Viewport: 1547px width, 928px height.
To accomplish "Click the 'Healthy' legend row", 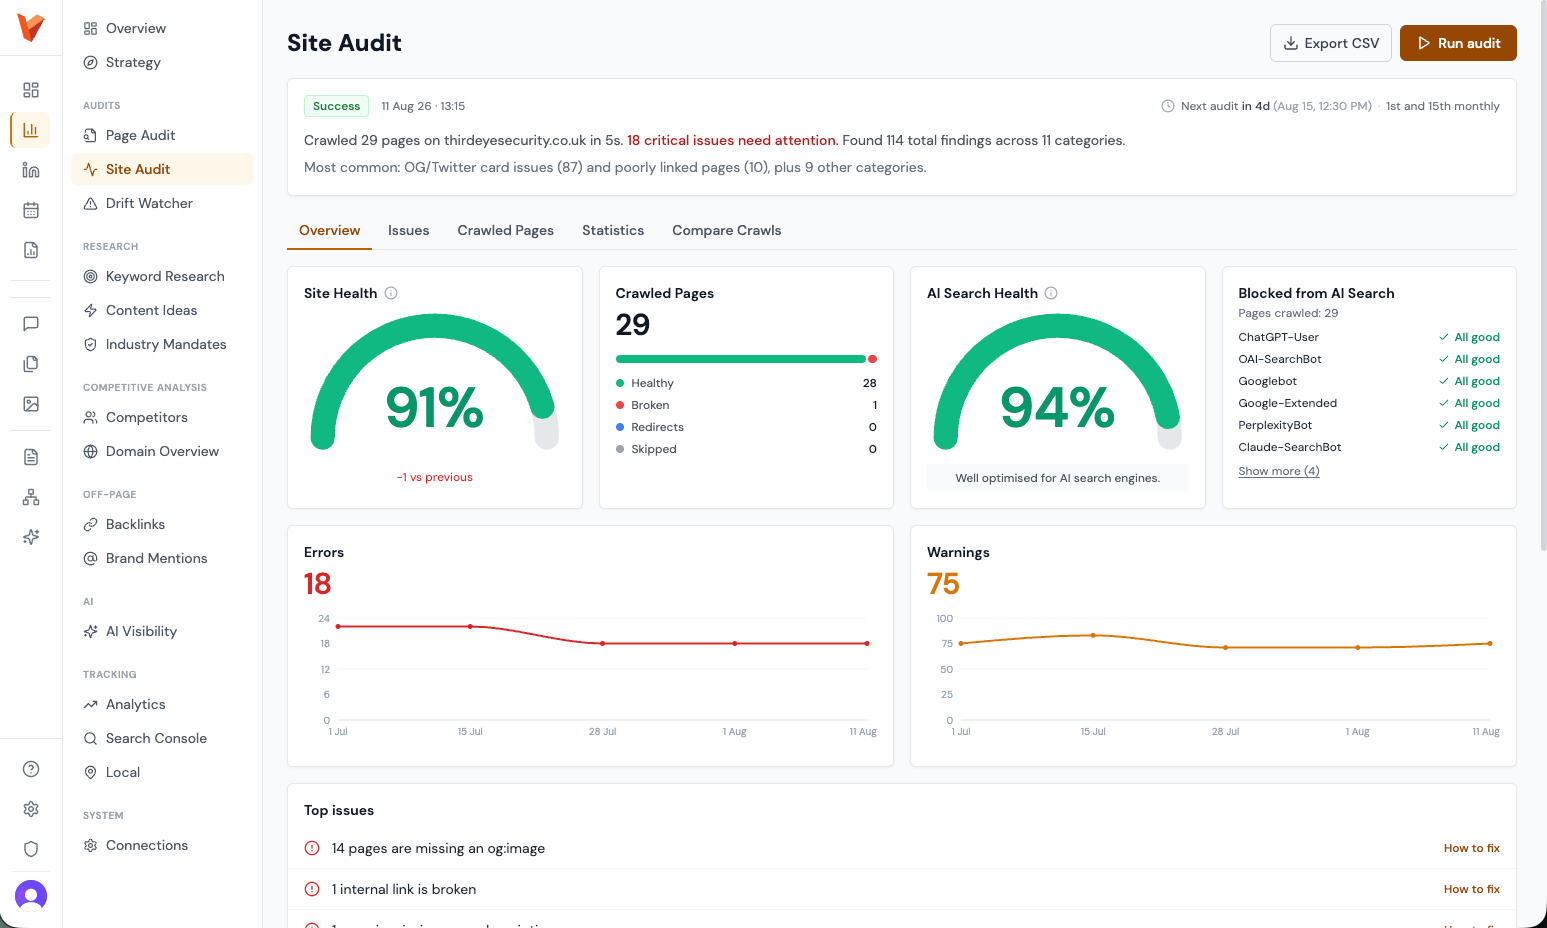I will (746, 383).
